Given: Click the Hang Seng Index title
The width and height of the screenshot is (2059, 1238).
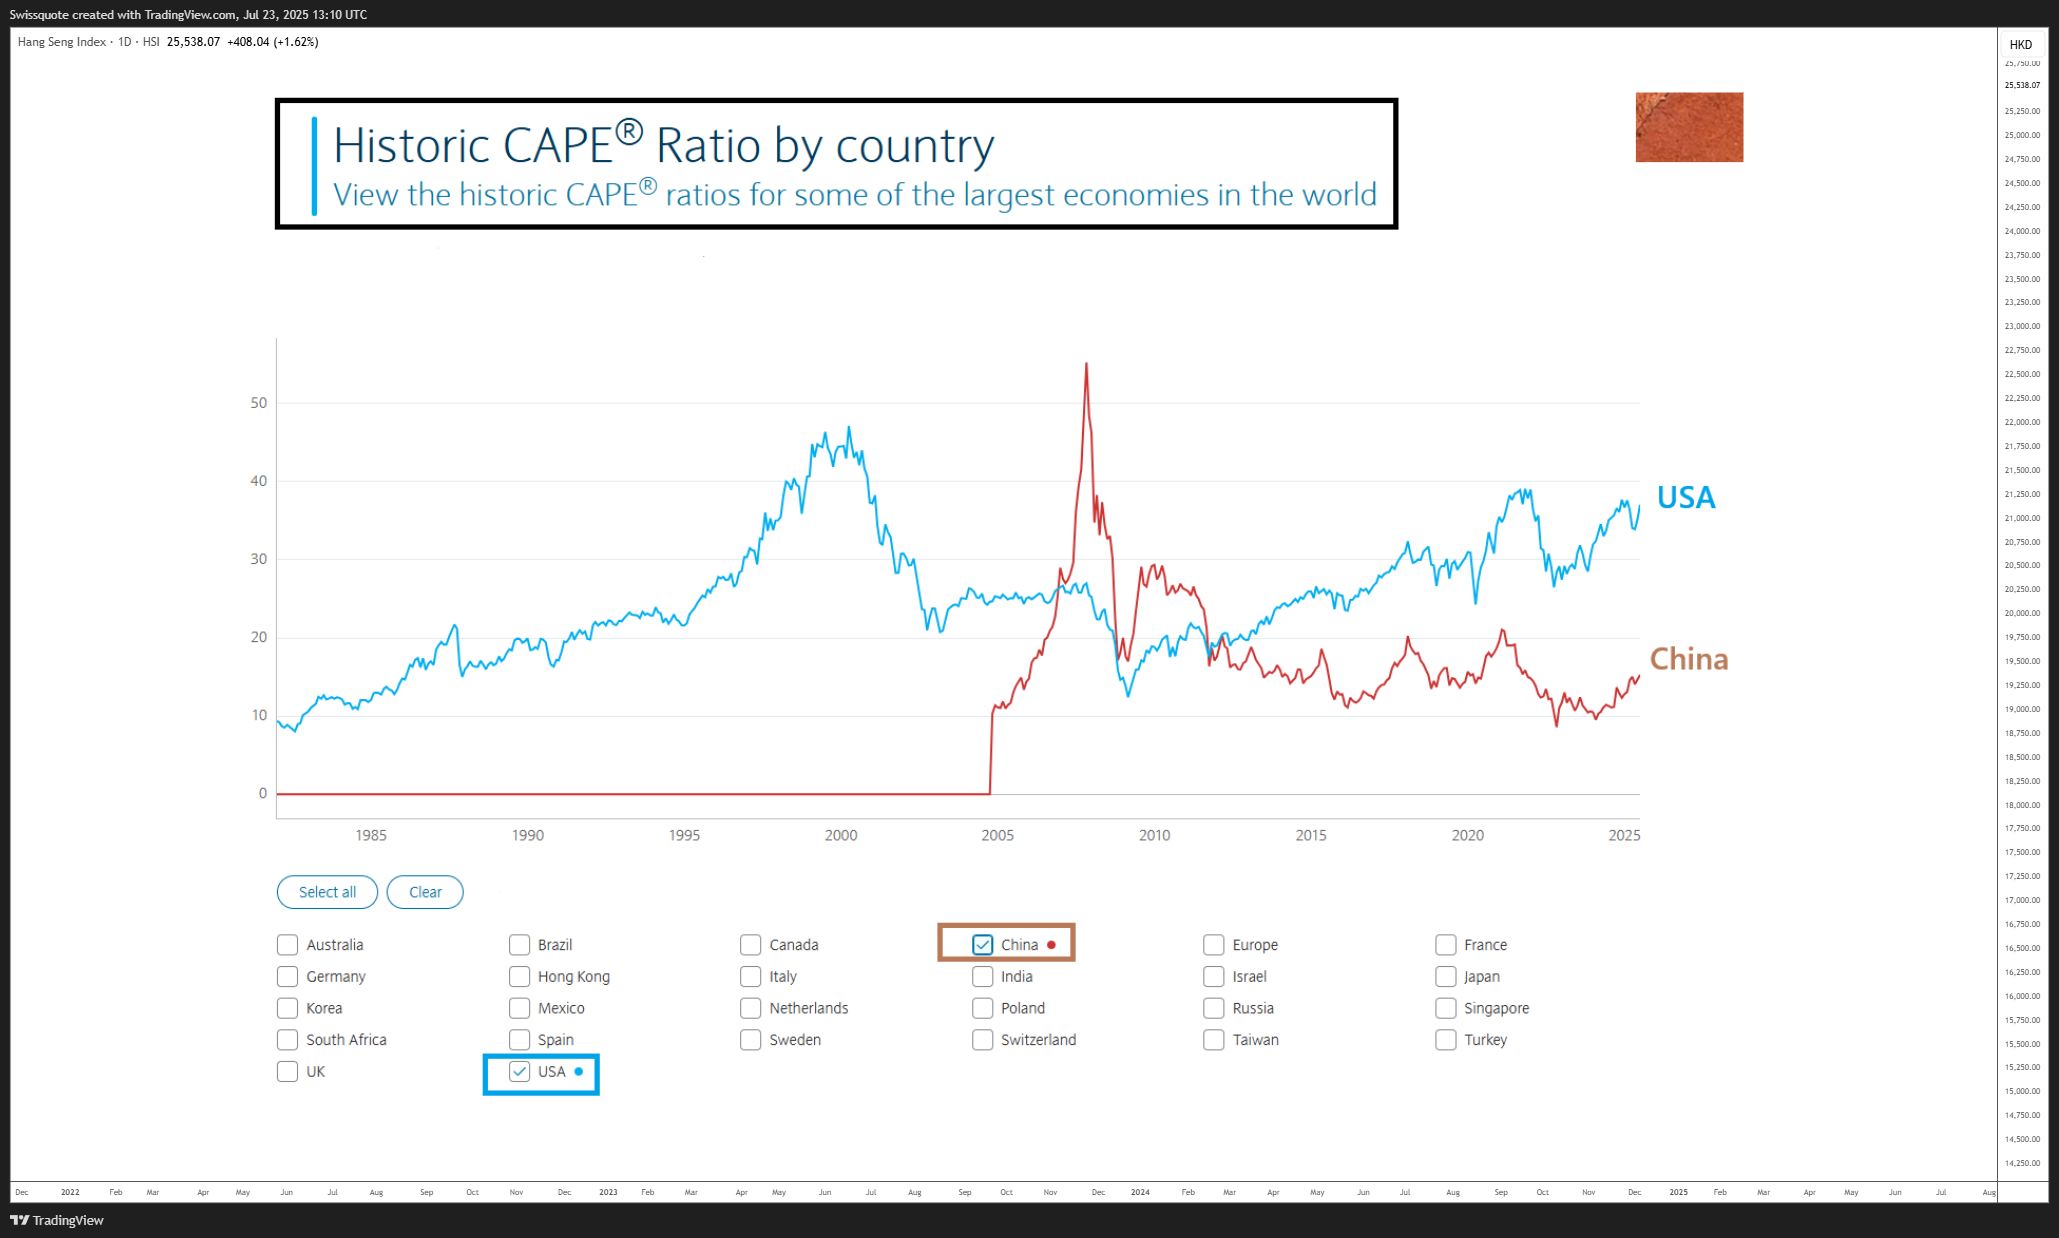Looking at the screenshot, I should click(61, 42).
